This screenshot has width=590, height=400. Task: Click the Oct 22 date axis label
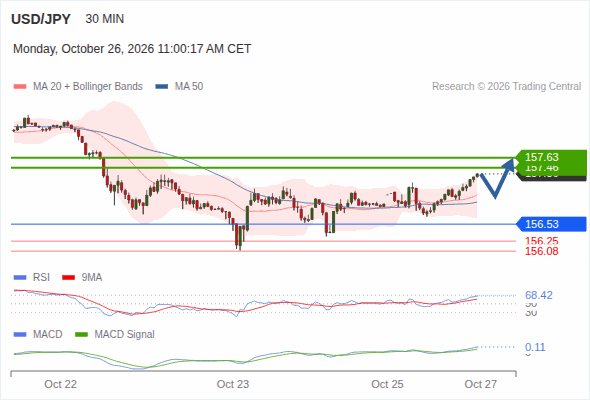[x=61, y=384]
